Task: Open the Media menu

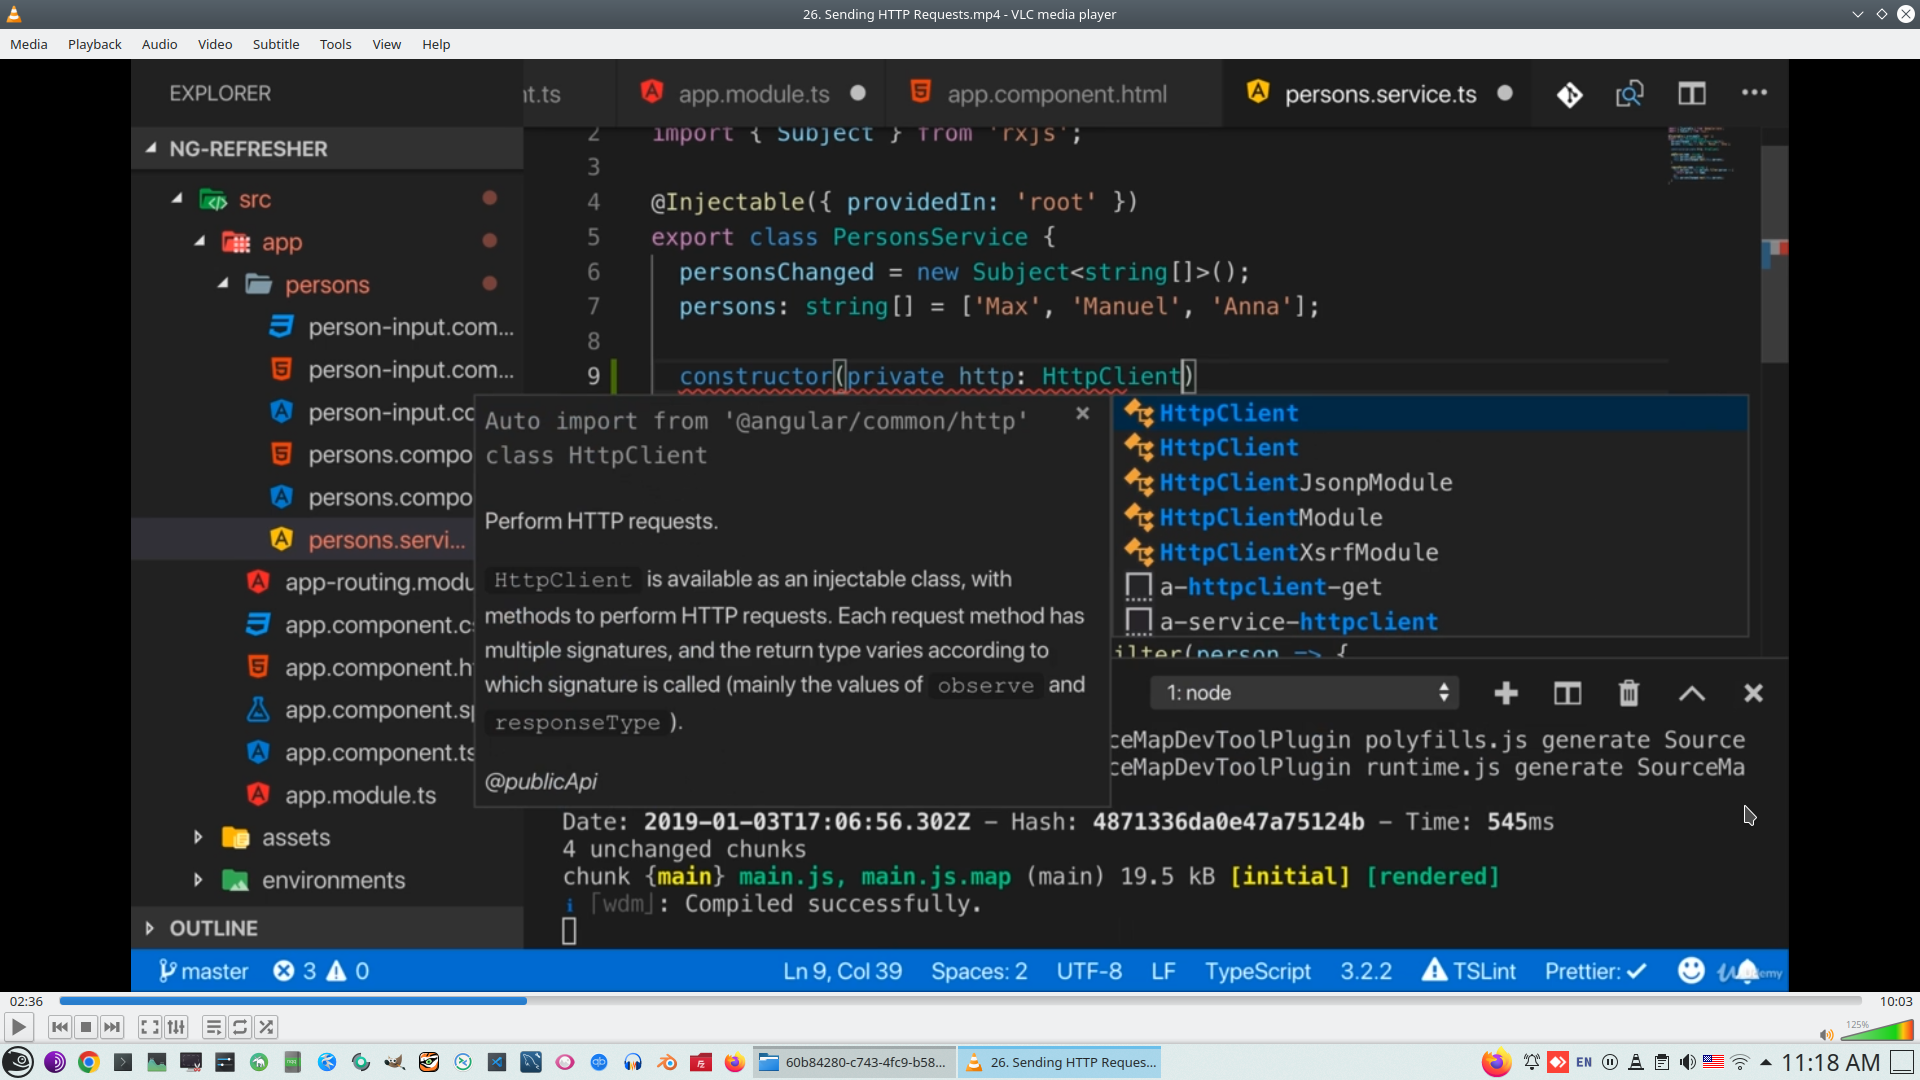Action: [x=28, y=44]
